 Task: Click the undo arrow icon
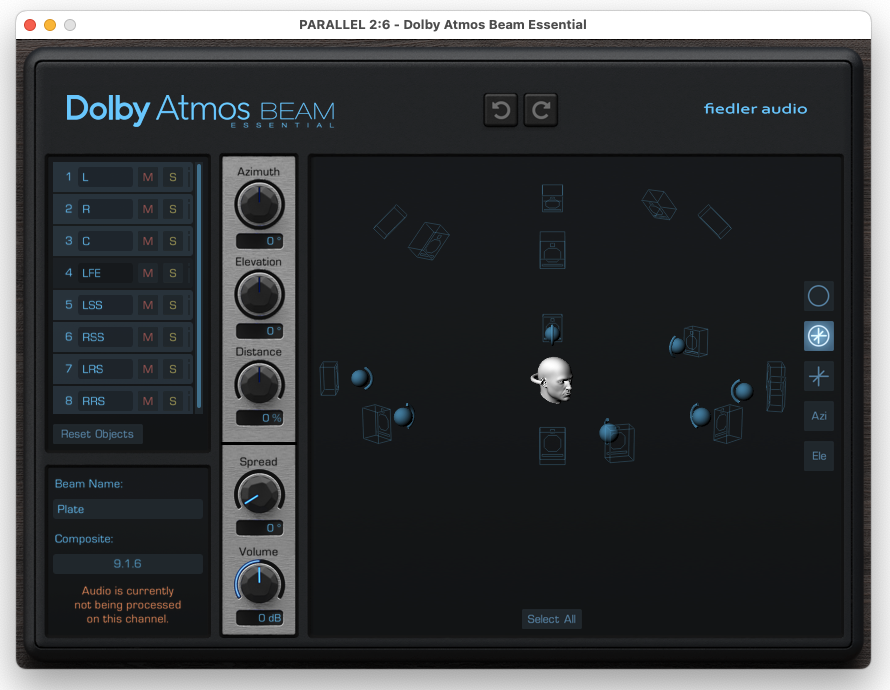[500, 110]
